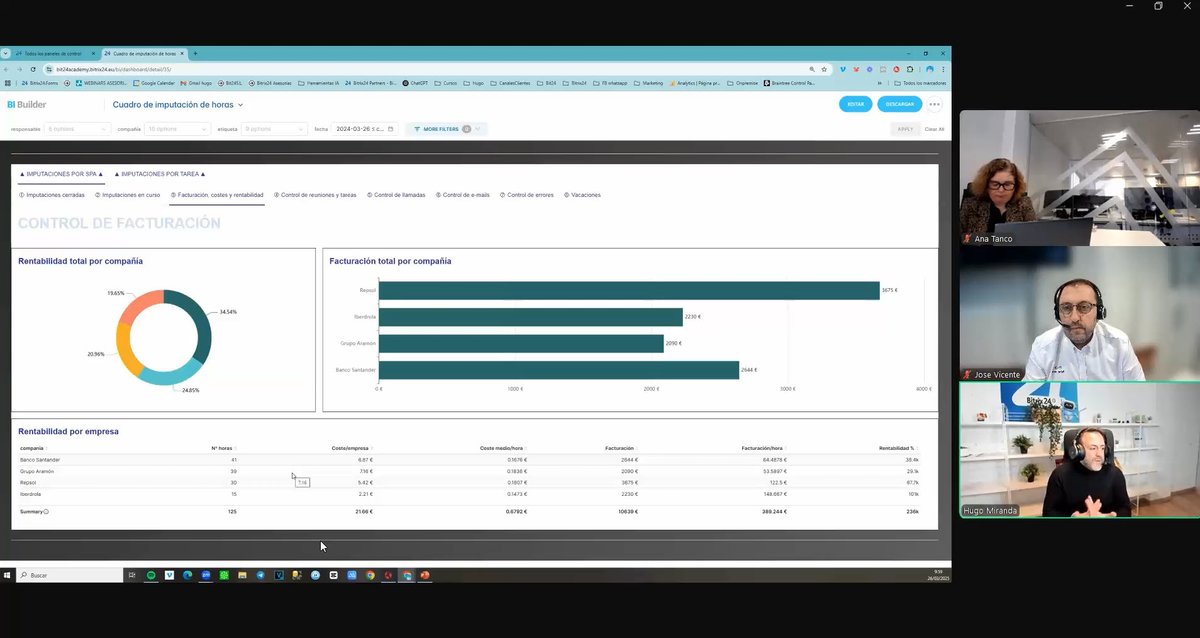1200x638 pixels.
Task: Open the Marketing bookmarks folder
Action: (648, 83)
